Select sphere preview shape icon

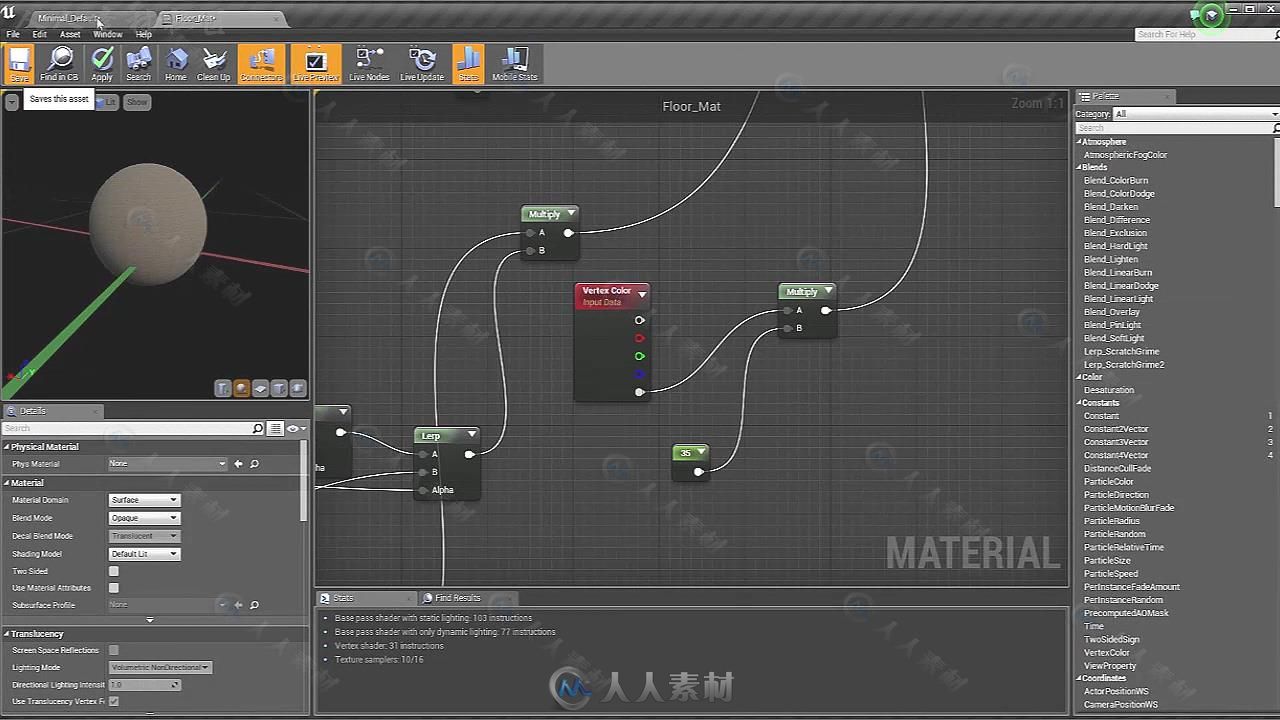pyautogui.click(x=242, y=388)
